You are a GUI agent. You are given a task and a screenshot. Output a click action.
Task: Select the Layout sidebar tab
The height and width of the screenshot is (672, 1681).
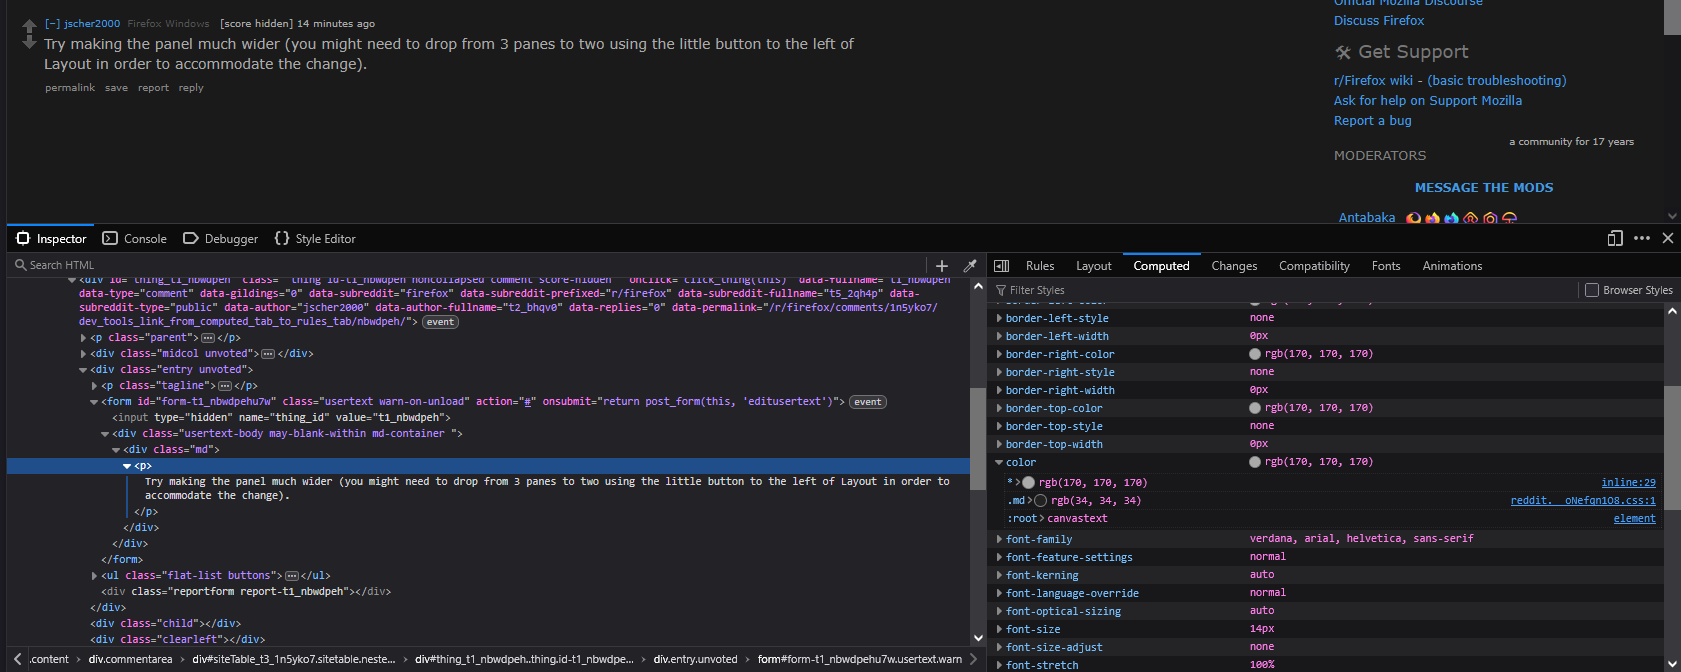[1094, 266]
